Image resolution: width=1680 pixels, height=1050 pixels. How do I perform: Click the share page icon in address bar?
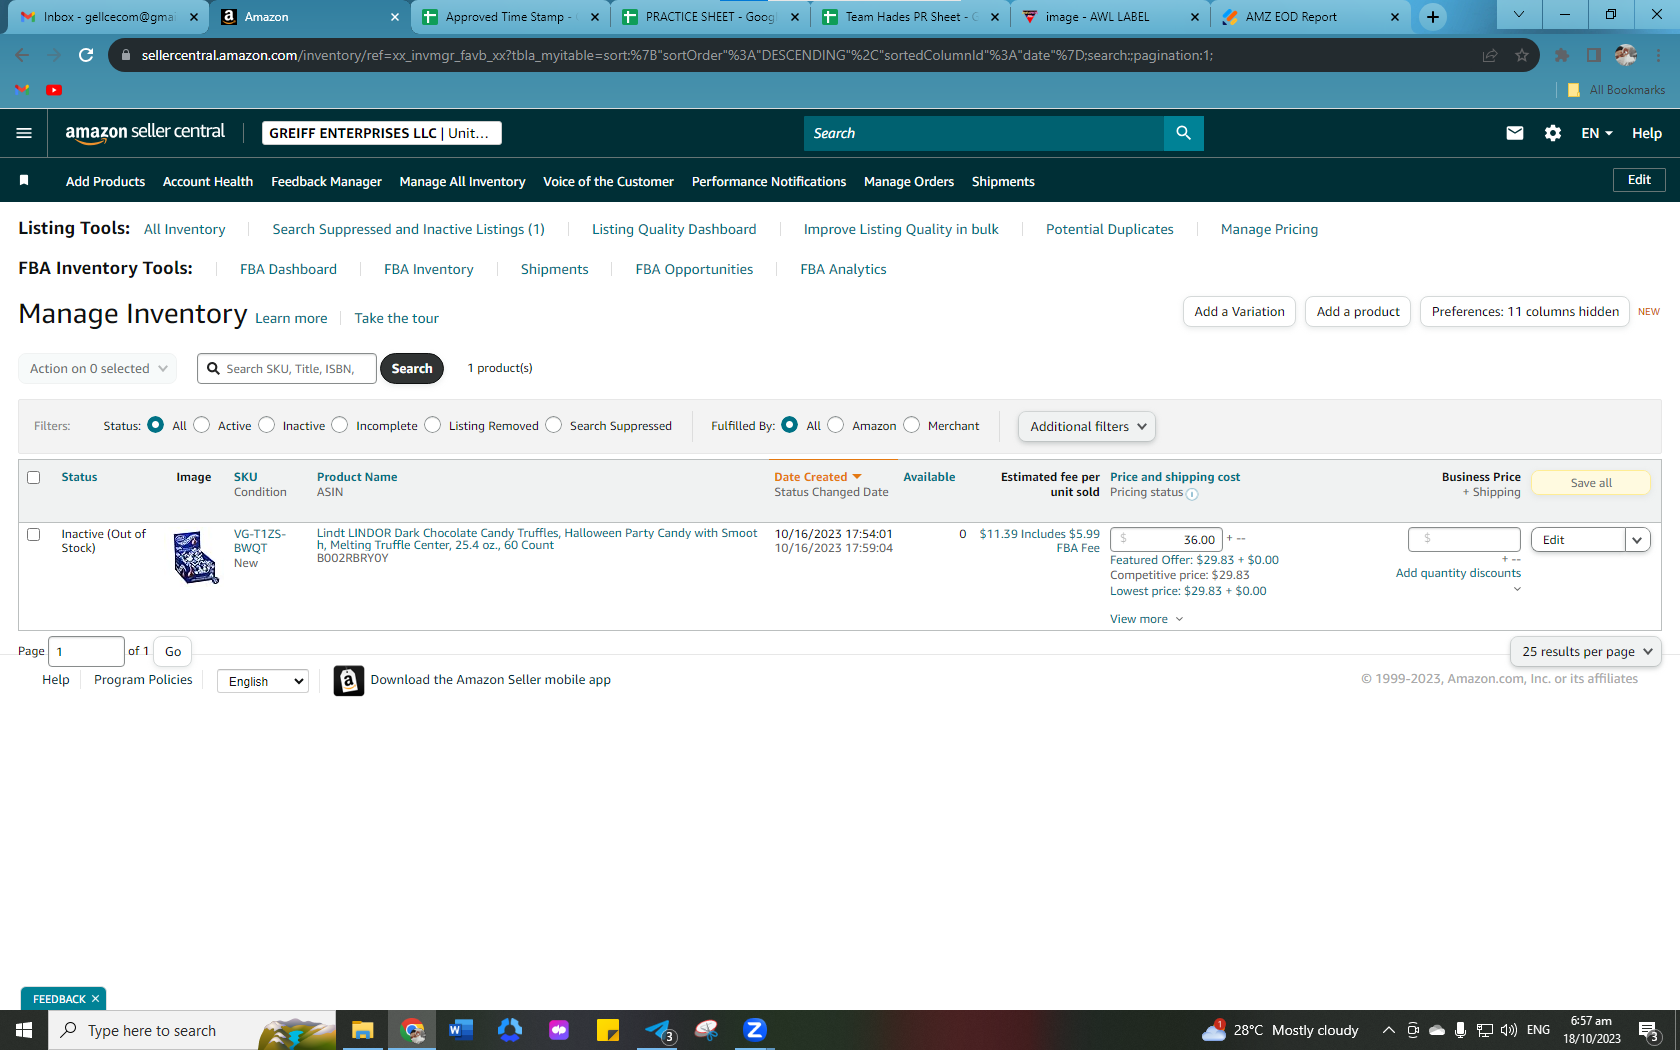(x=1490, y=55)
